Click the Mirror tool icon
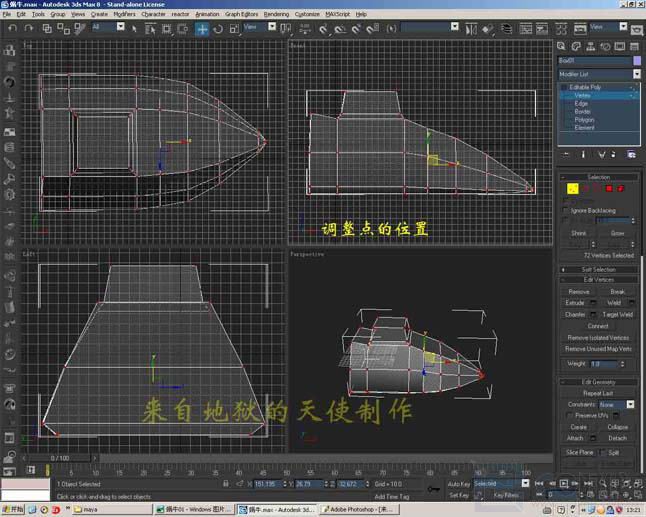This screenshot has height=517, width=646. pyautogui.click(x=471, y=29)
